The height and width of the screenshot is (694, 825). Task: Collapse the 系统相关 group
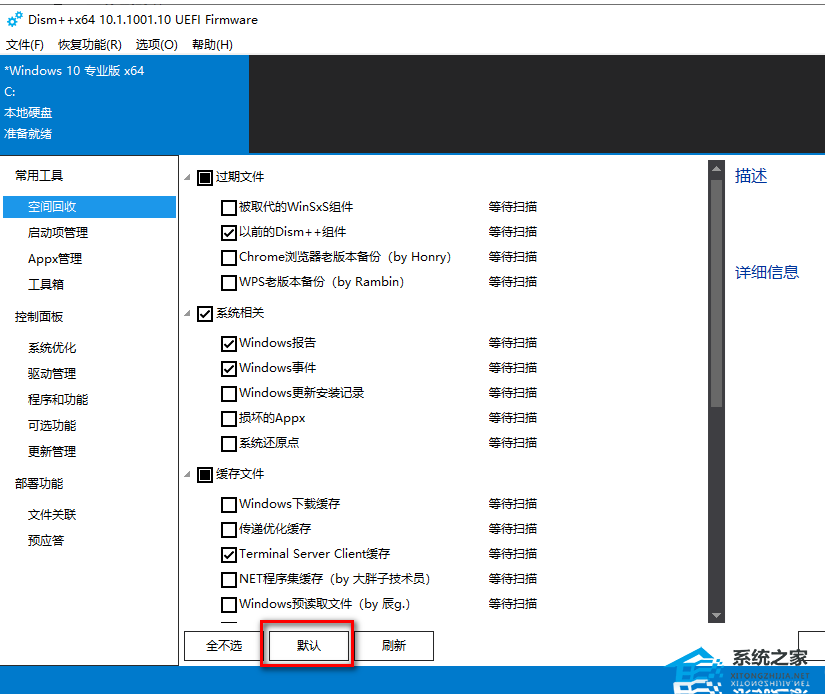[x=187, y=314]
